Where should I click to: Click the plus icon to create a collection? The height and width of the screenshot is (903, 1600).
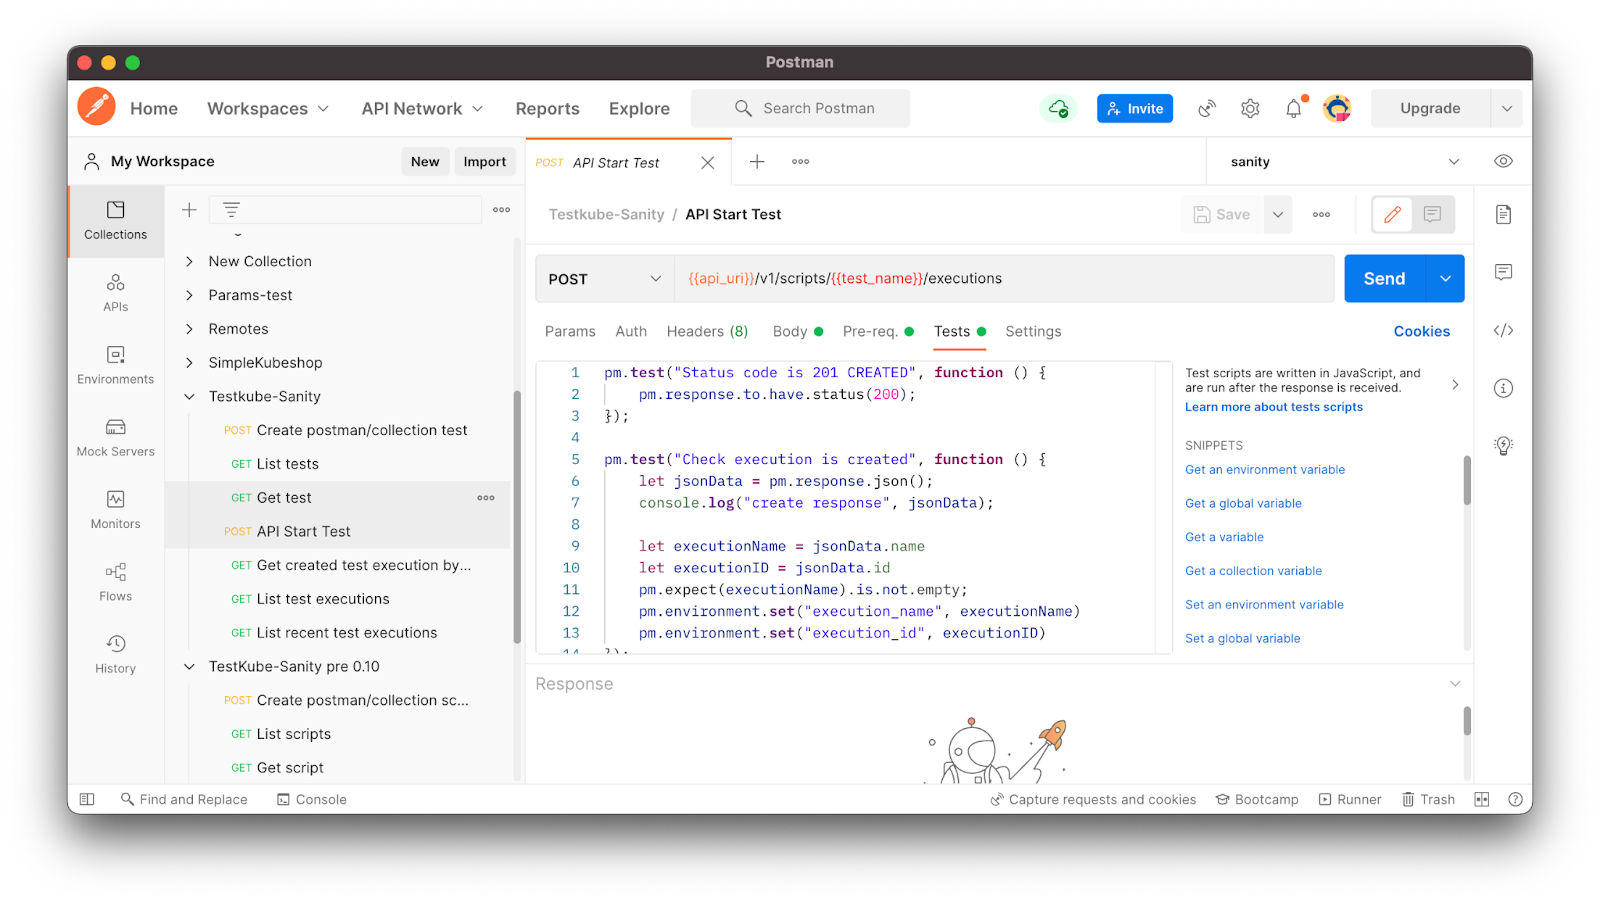click(x=189, y=210)
